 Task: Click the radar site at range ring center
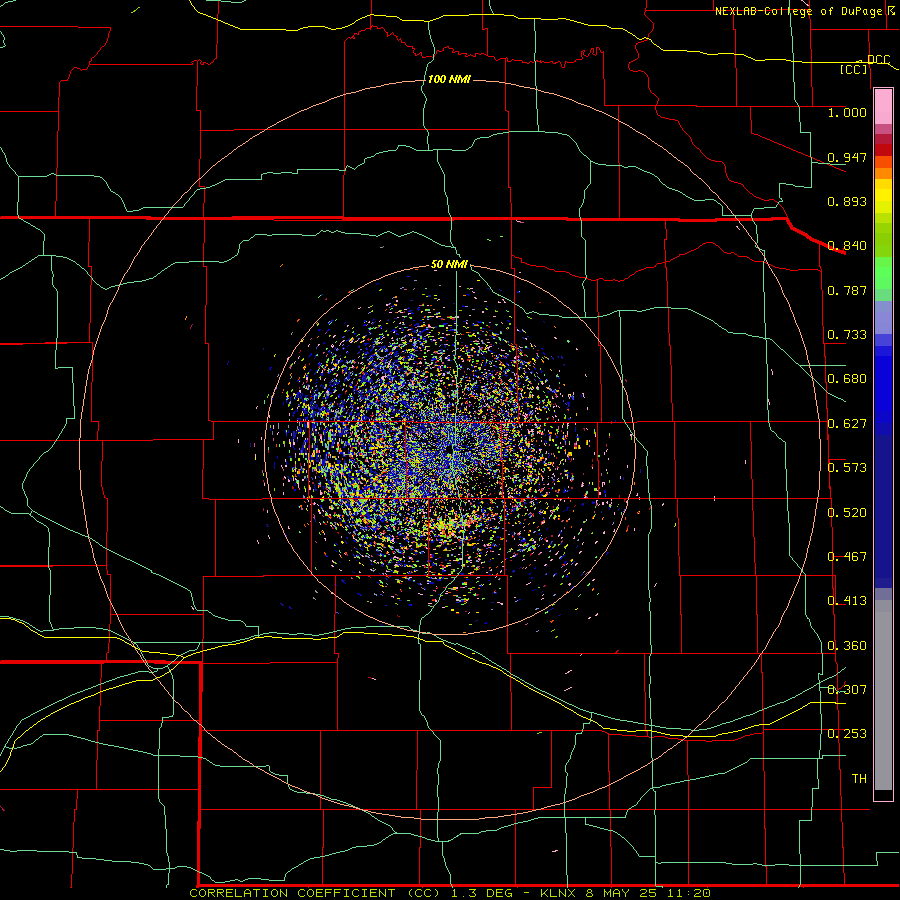tap(449, 451)
